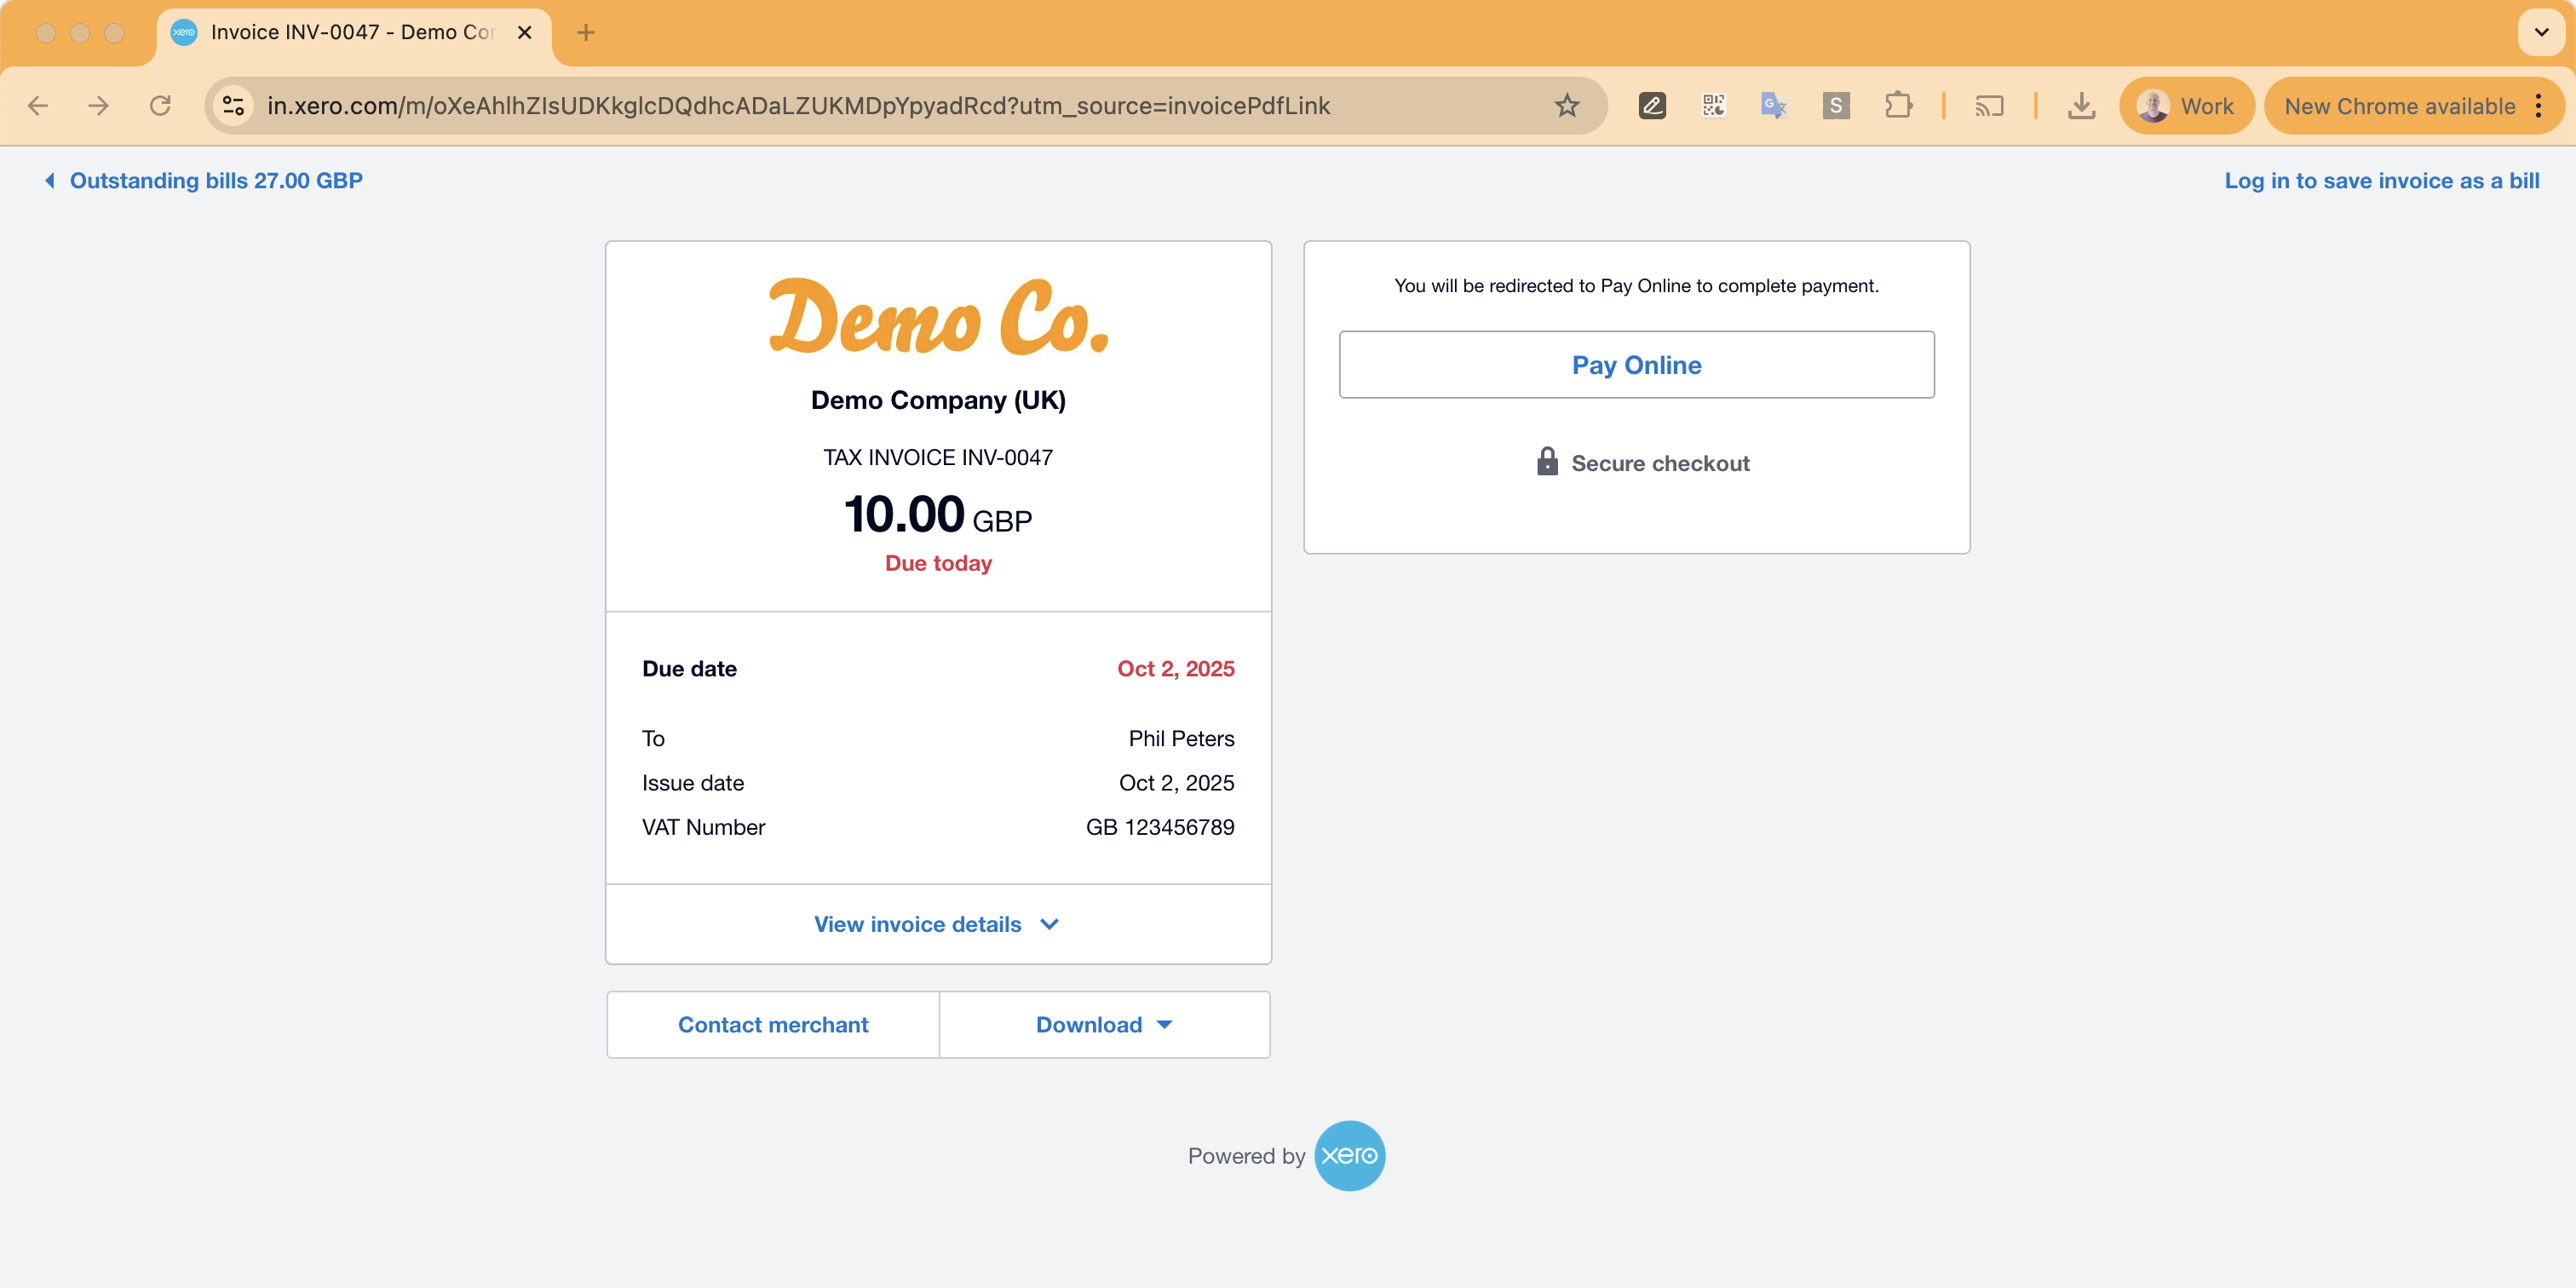This screenshot has height=1288, width=2576.
Task: Open the Chrome three-dot menu
Action: pyautogui.click(x=2539, y=106)
